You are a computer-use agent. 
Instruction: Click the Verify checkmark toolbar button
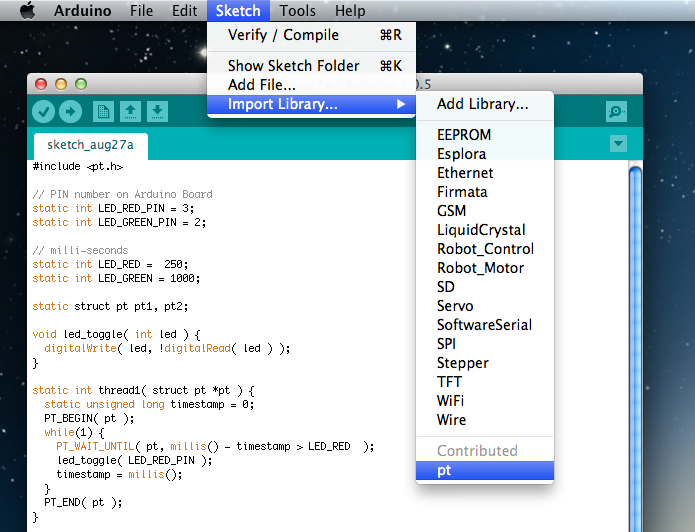[43, 112]
